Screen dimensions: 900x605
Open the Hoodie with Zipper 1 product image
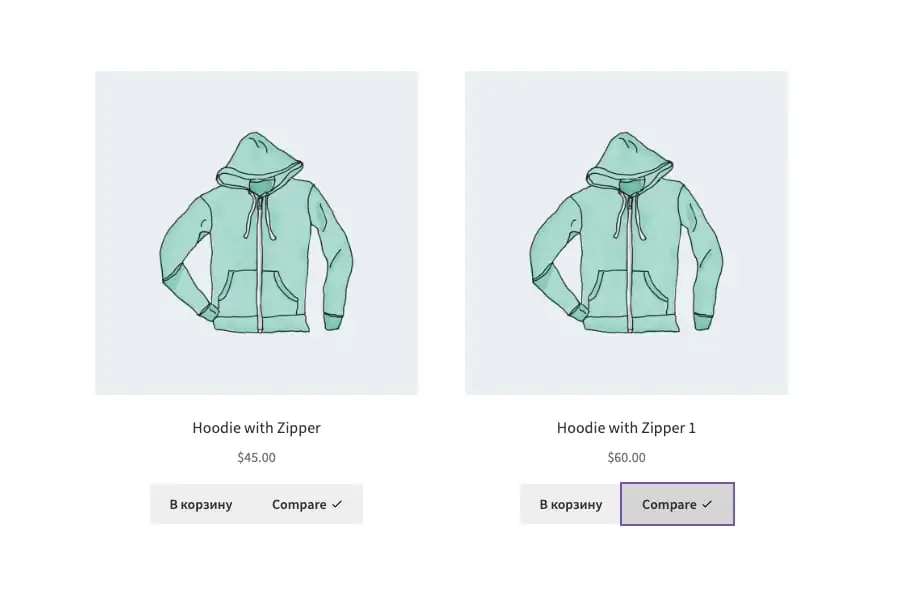pos(626,232)
